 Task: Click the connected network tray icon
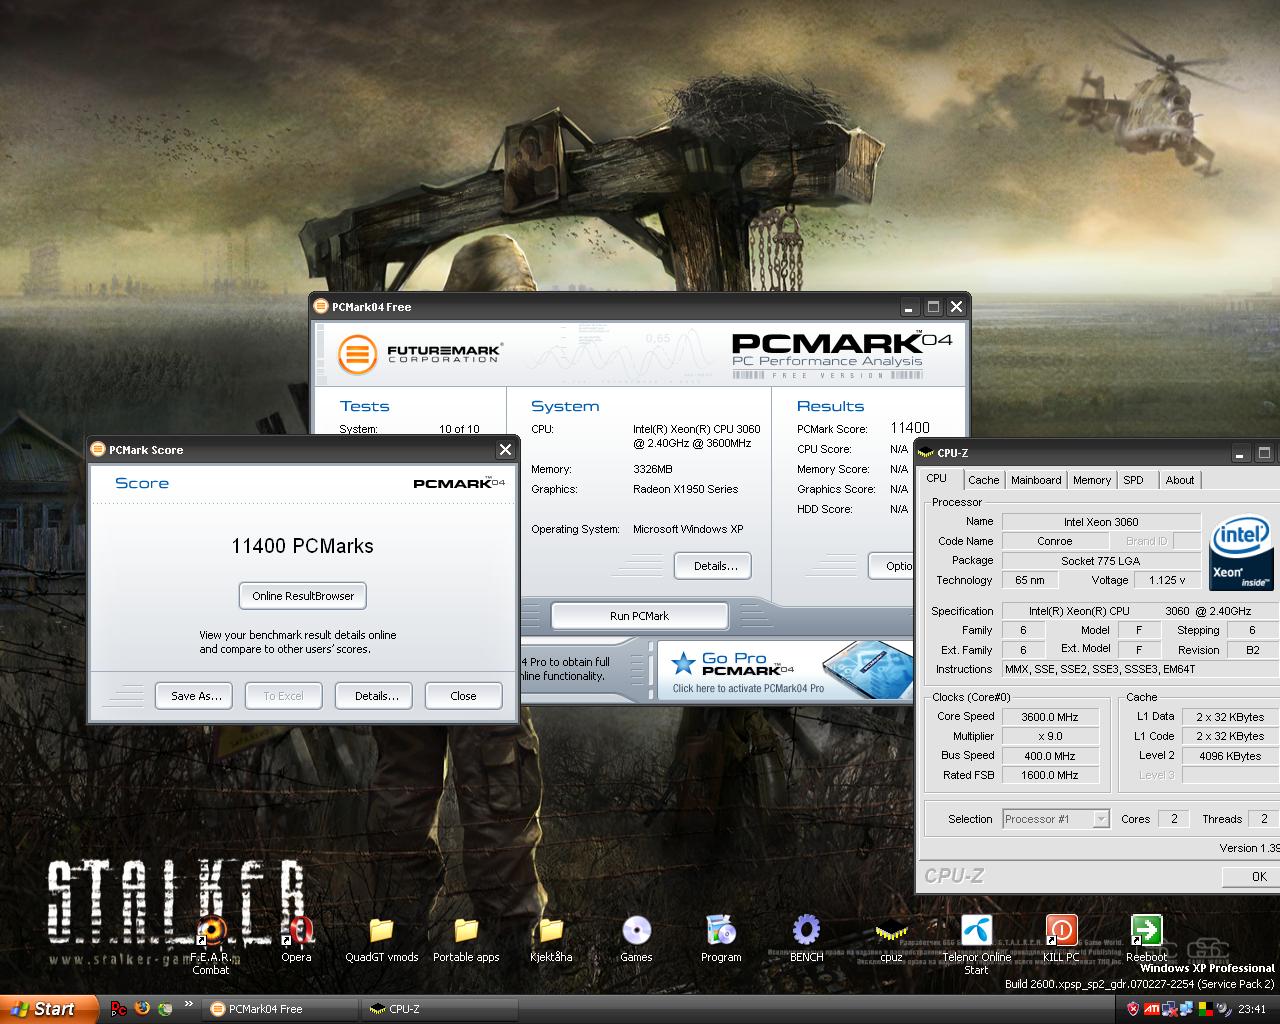point(1188,1009)
